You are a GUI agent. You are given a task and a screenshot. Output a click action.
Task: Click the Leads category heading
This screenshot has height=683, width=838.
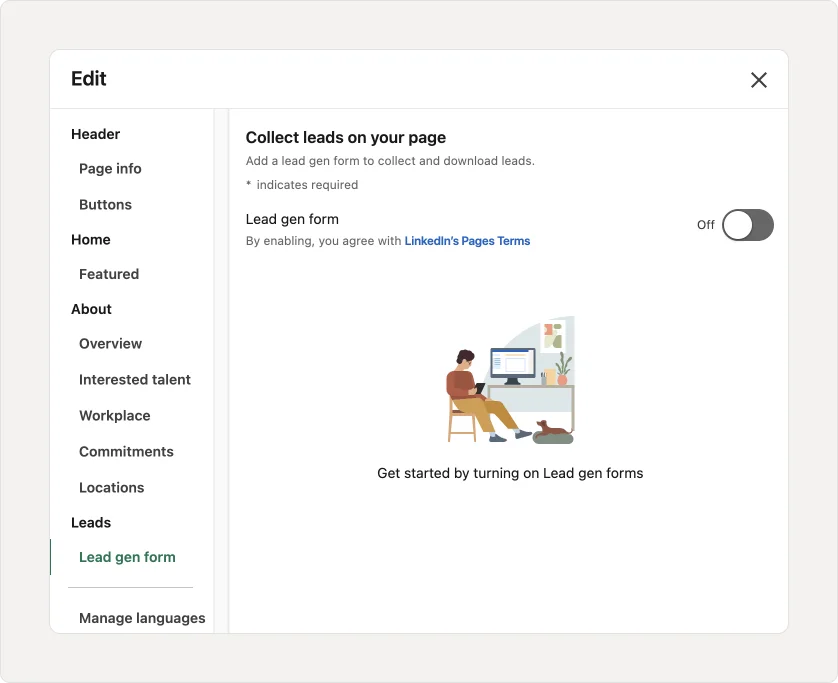click(91, 523)
